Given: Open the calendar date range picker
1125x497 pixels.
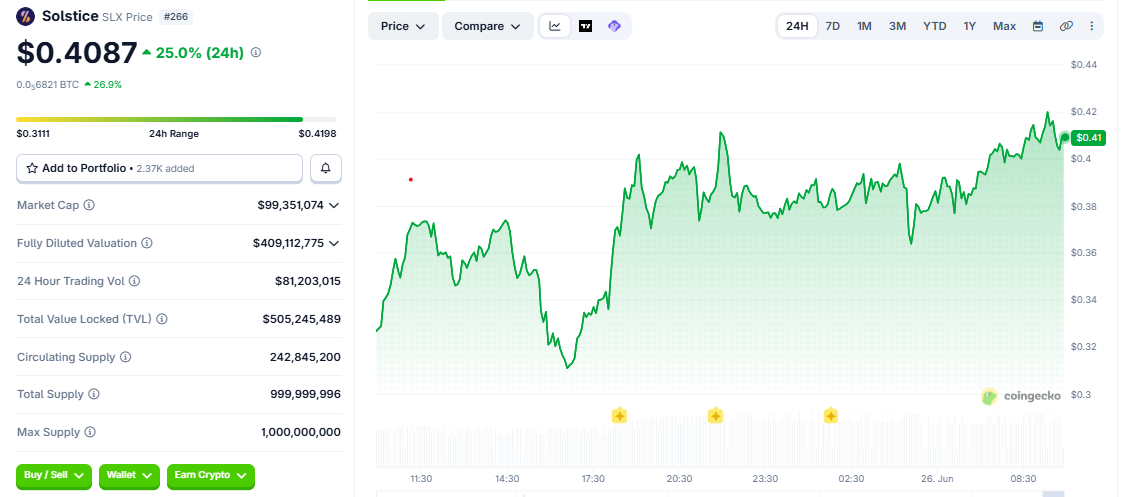Looking at the screenshot, I should point(1037,26).
